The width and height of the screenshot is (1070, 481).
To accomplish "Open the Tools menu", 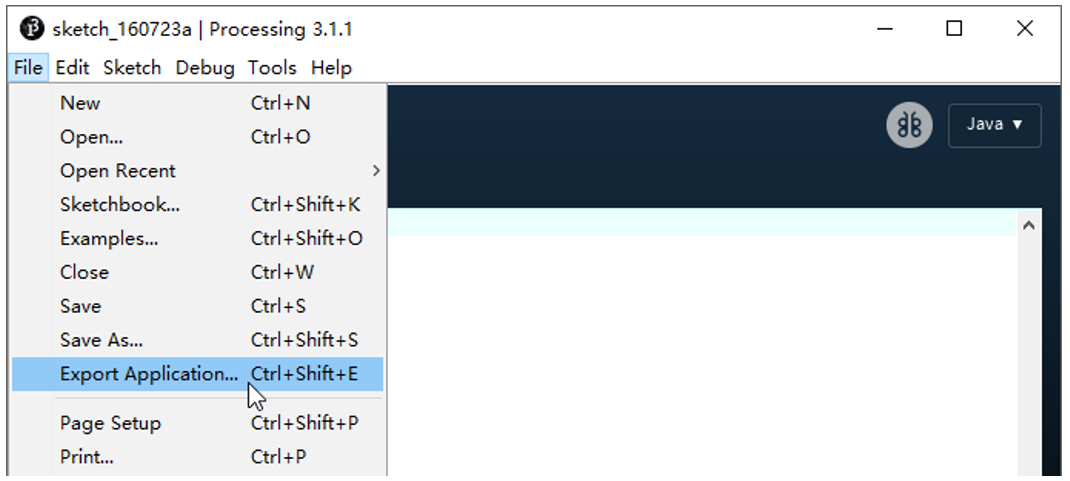I will coord(272,68).
